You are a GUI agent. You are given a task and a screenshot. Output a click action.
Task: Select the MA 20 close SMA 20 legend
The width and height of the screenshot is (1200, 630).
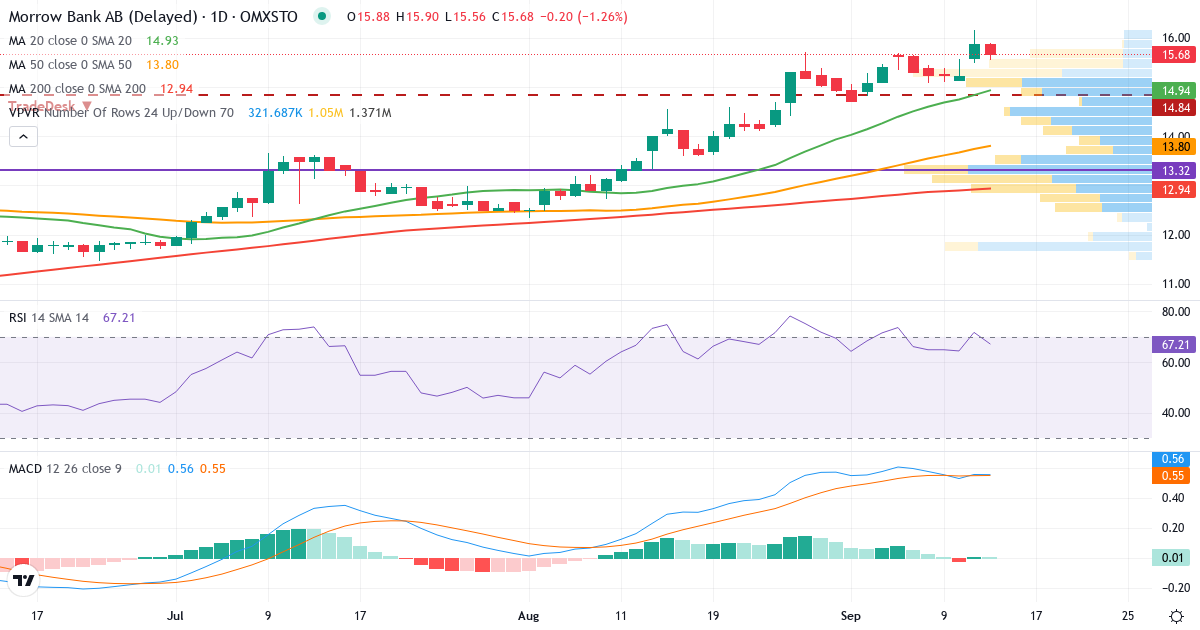point(70,40)
